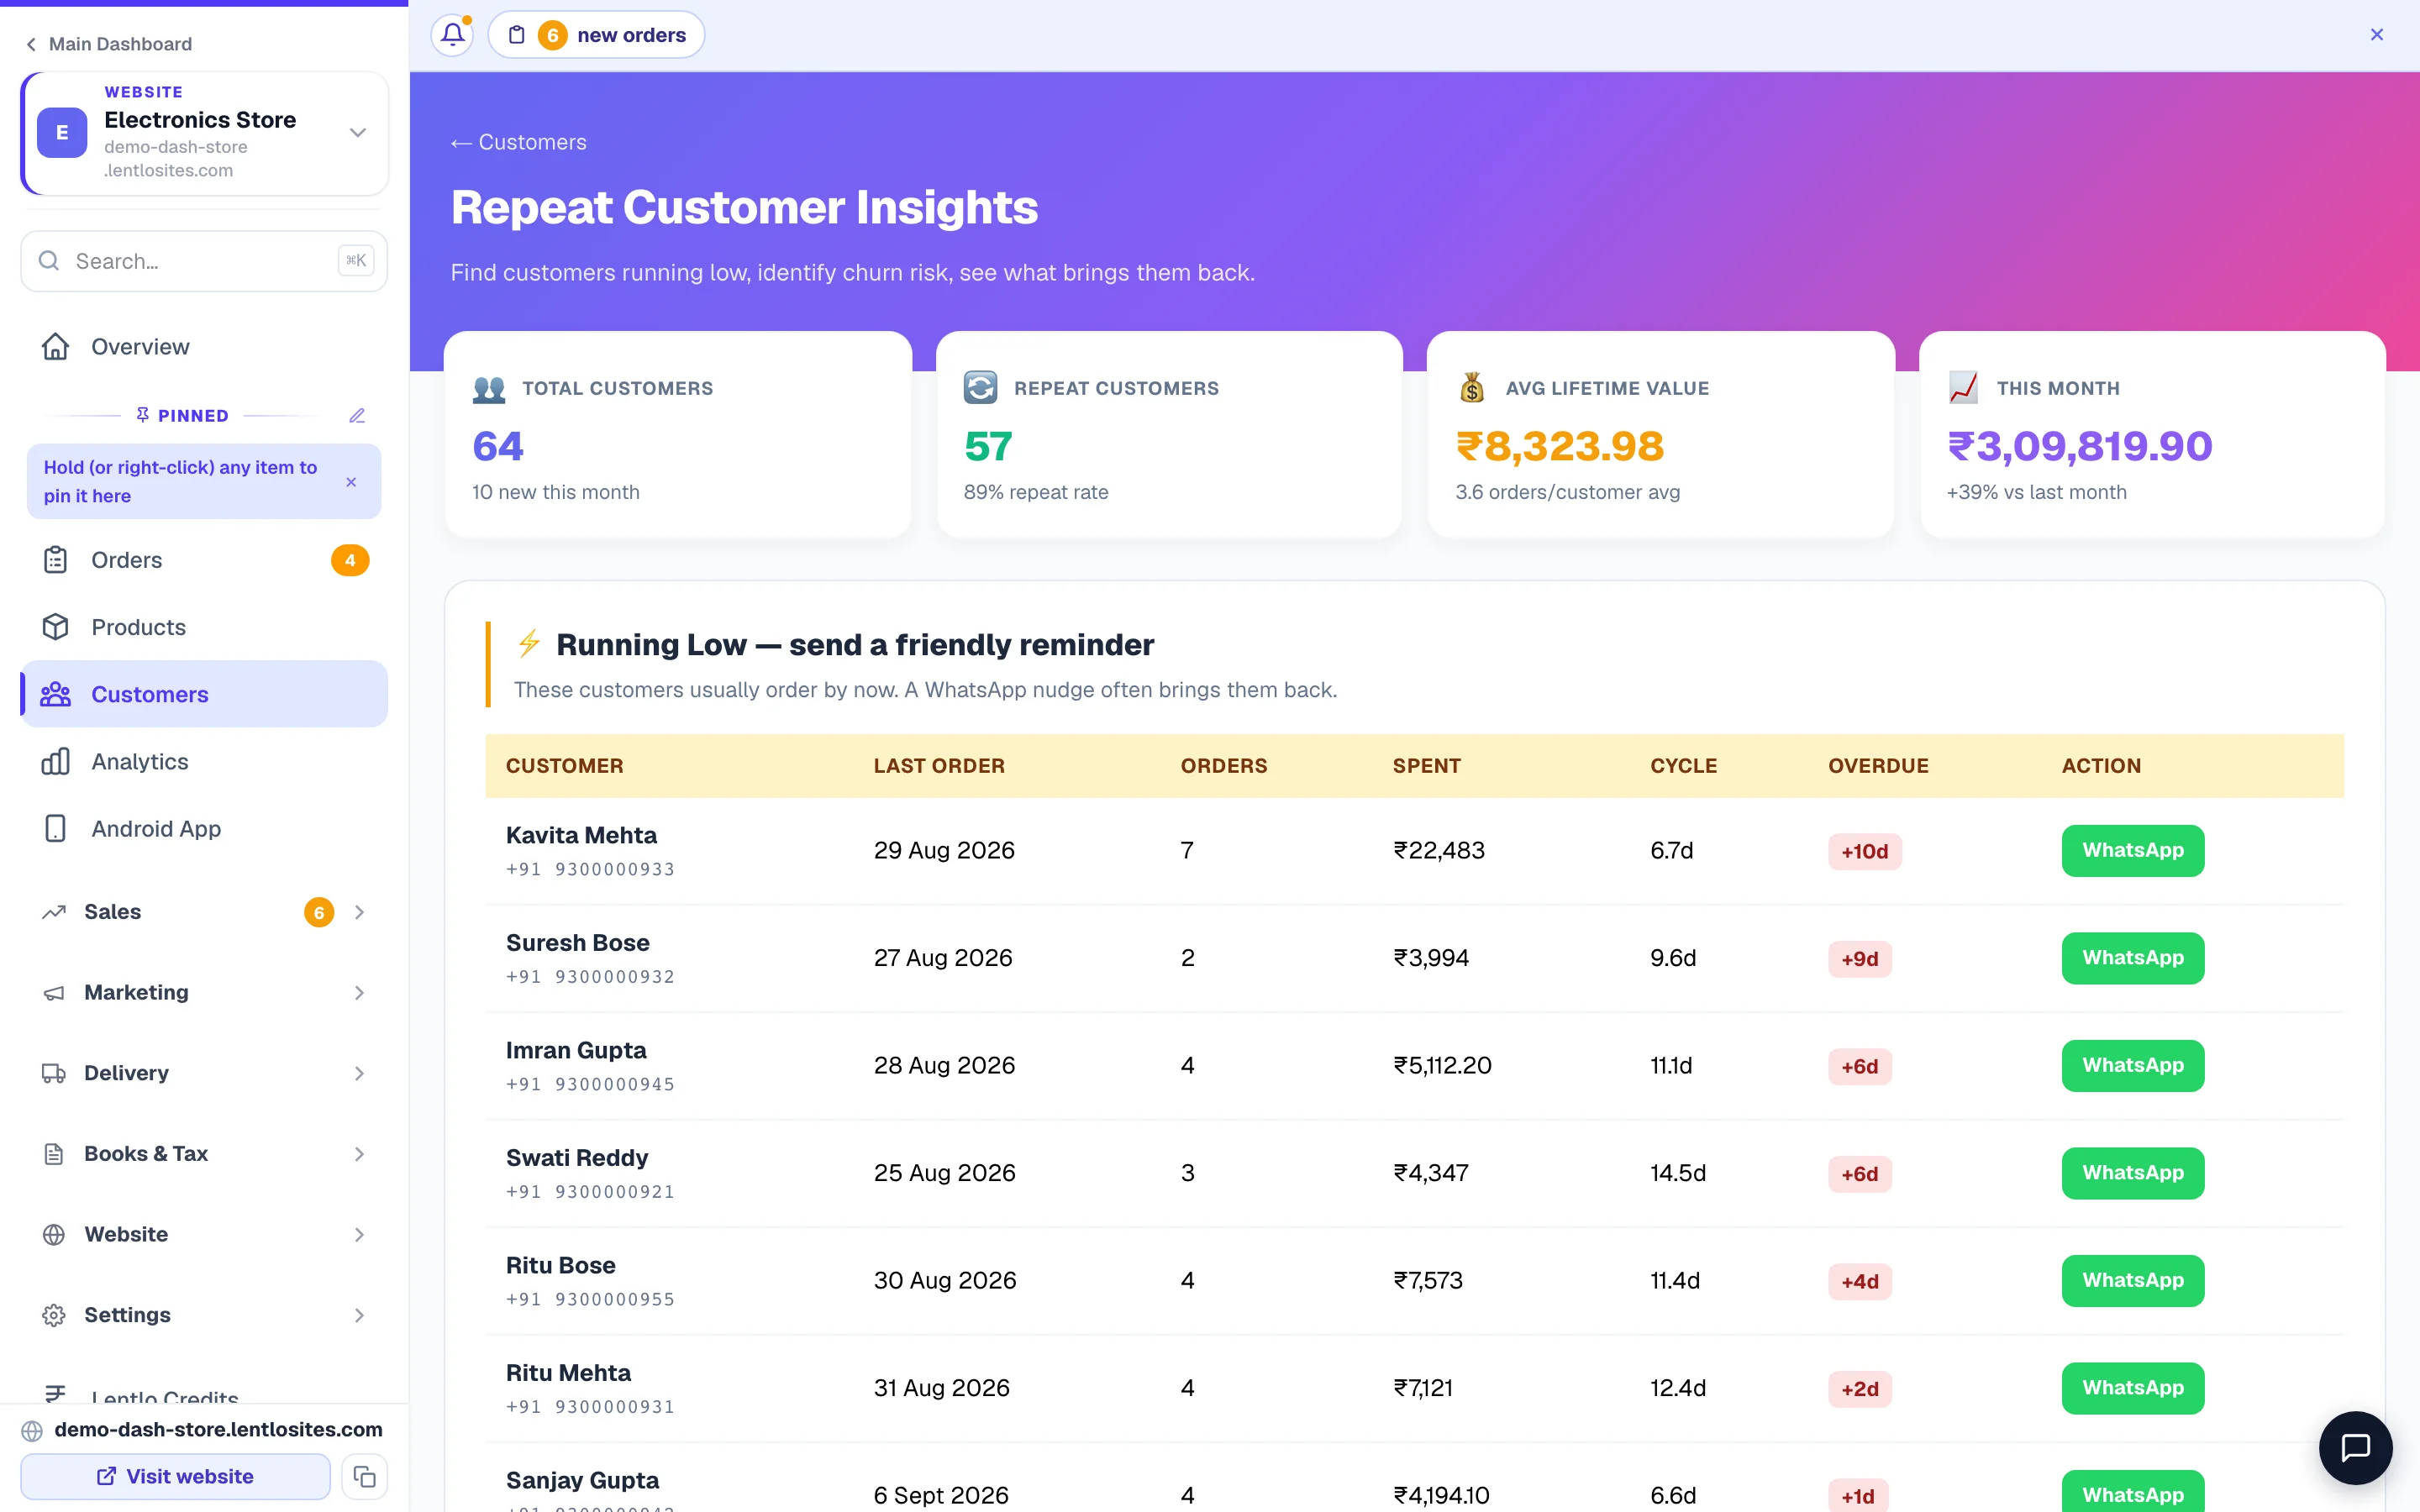Send WhatsApp reminder to Ritu Mehta
2420x1512 pixels.
point(2132,1388)
